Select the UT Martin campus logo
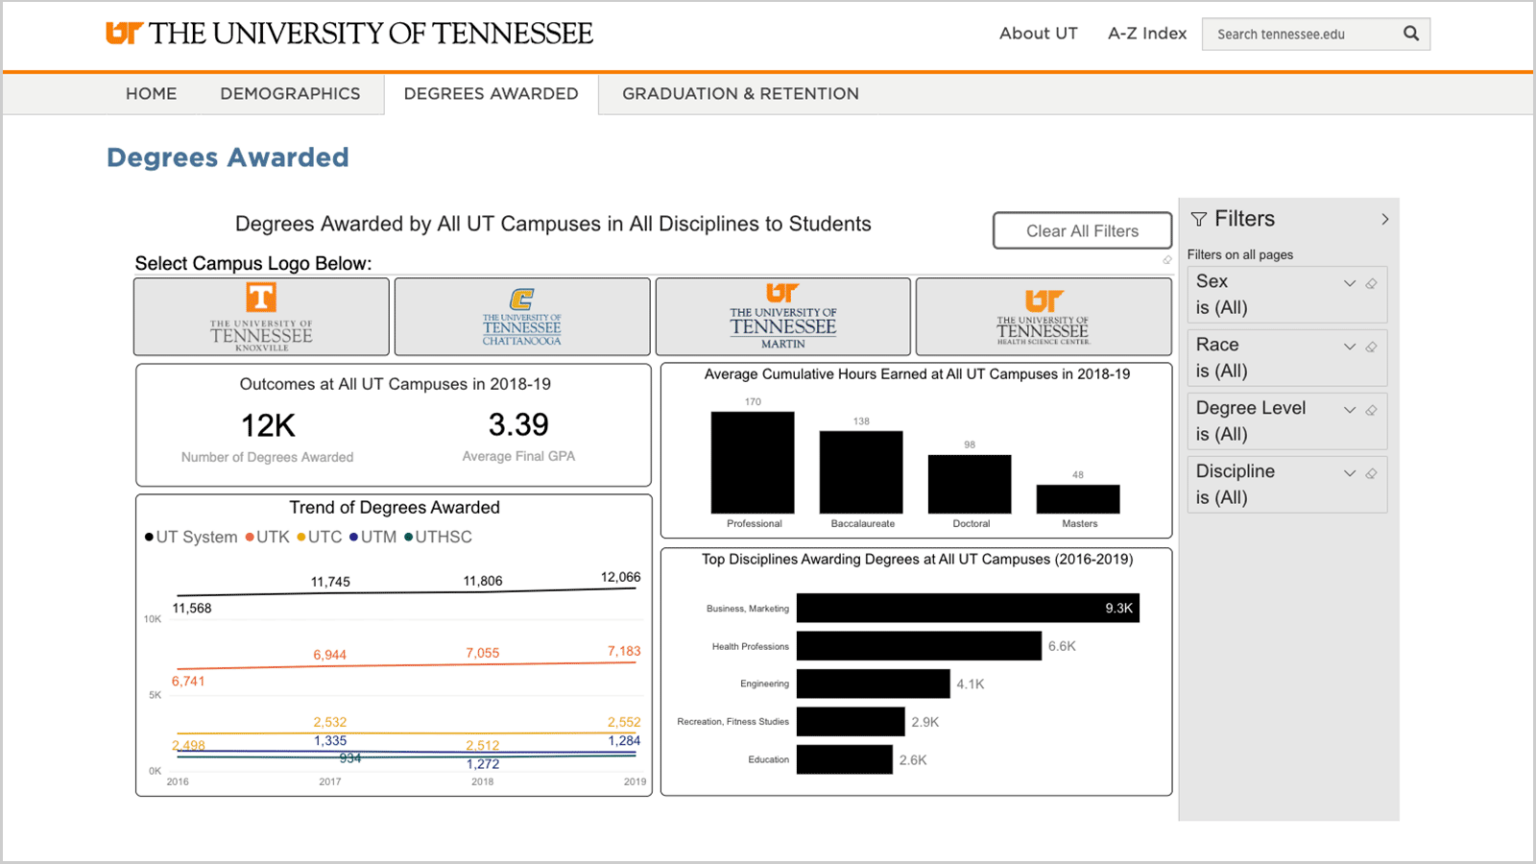Viewport: 1536px width, 864px height. (x=783, y=316)
